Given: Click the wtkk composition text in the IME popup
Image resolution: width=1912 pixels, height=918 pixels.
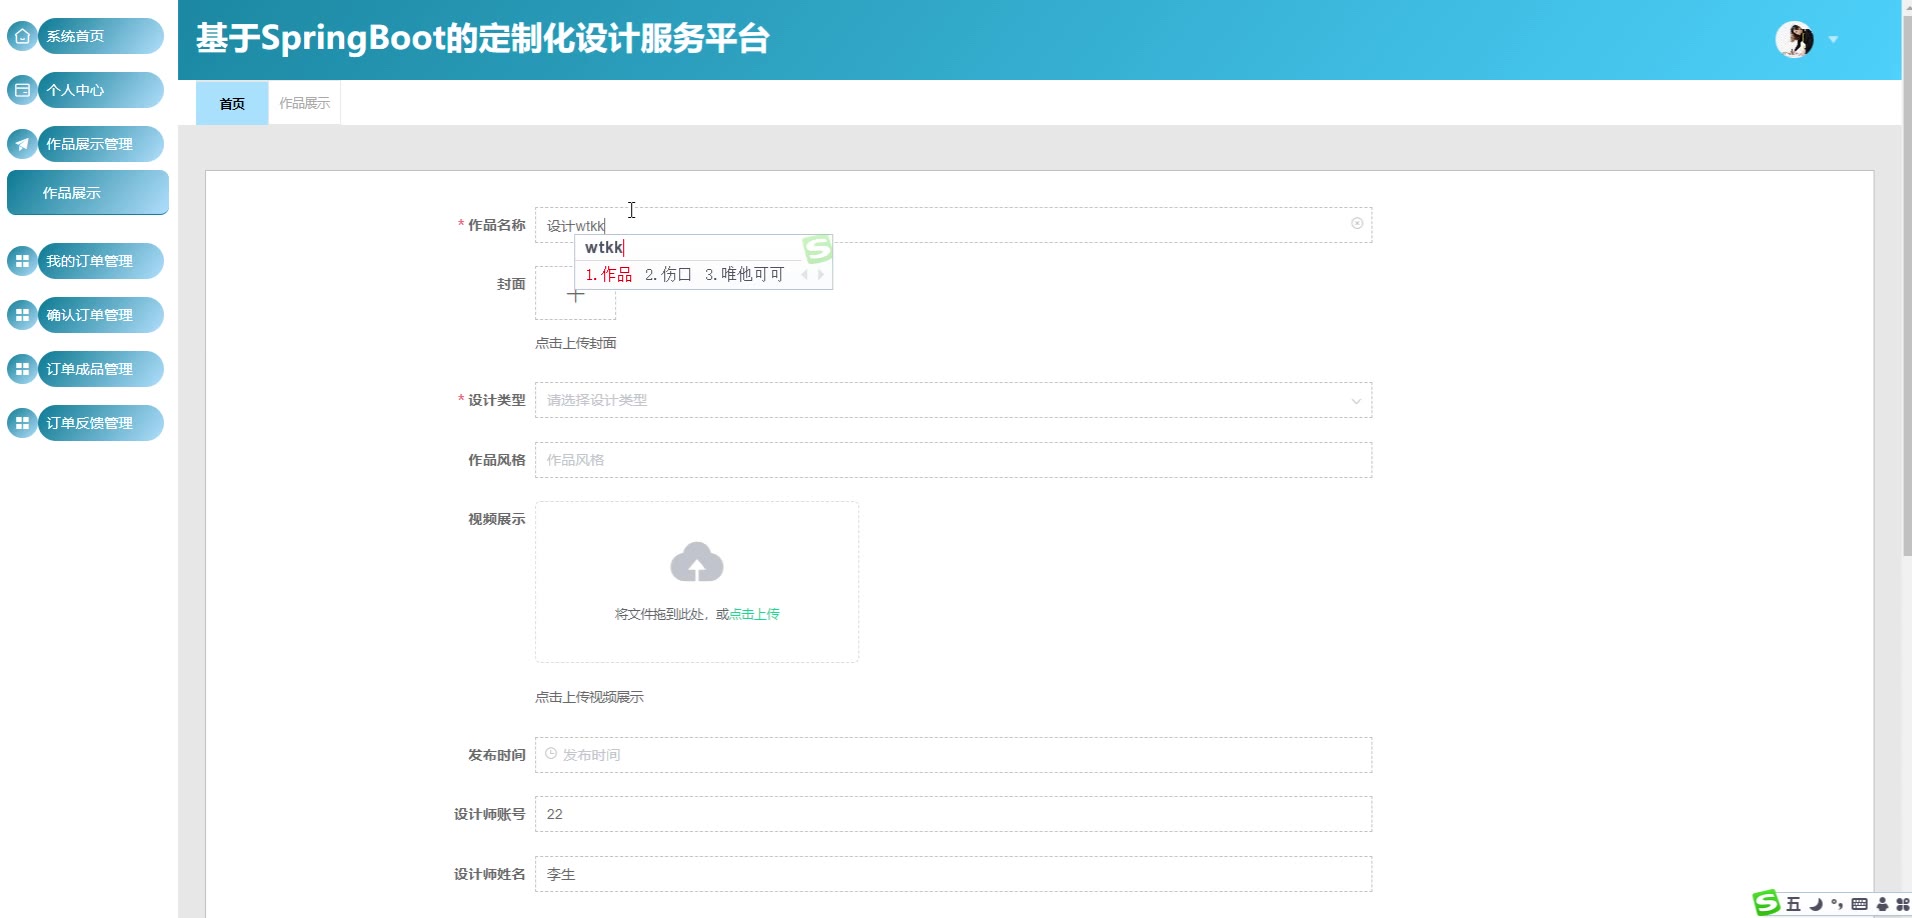Looking at the screenshot, I should coord(604,247).
